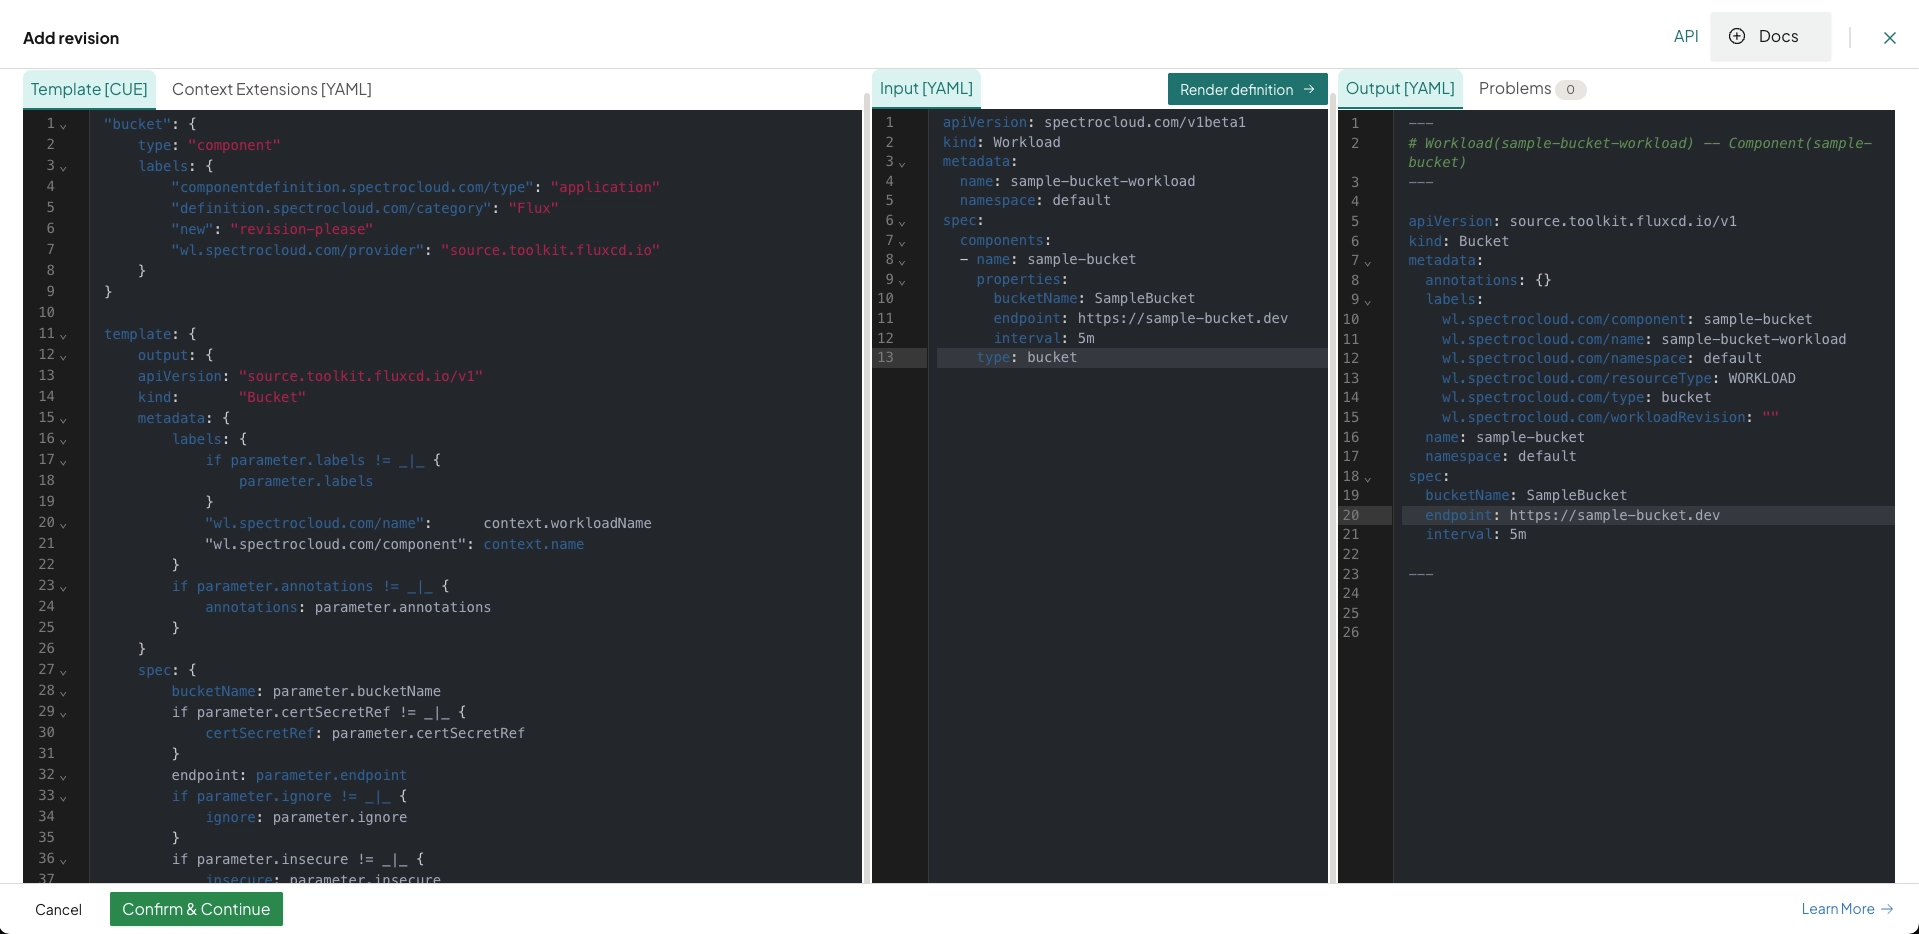Viewport: 1919px width, 934px height.
Task: Click the API link in header
Action: (x=1685, y=37)
